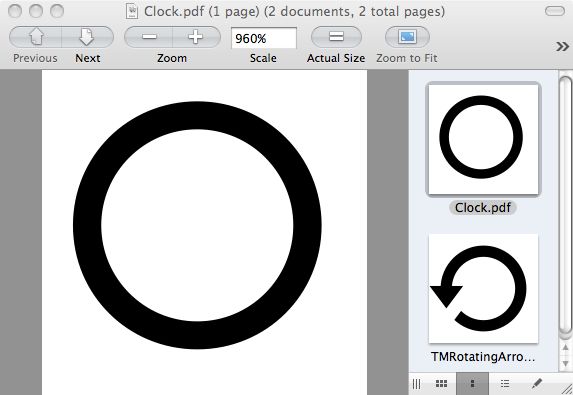Image resolution: width=573 pixels, height=395 pixels.
Task: Hide sidebar using leftmost view icon
Action: 416,384
